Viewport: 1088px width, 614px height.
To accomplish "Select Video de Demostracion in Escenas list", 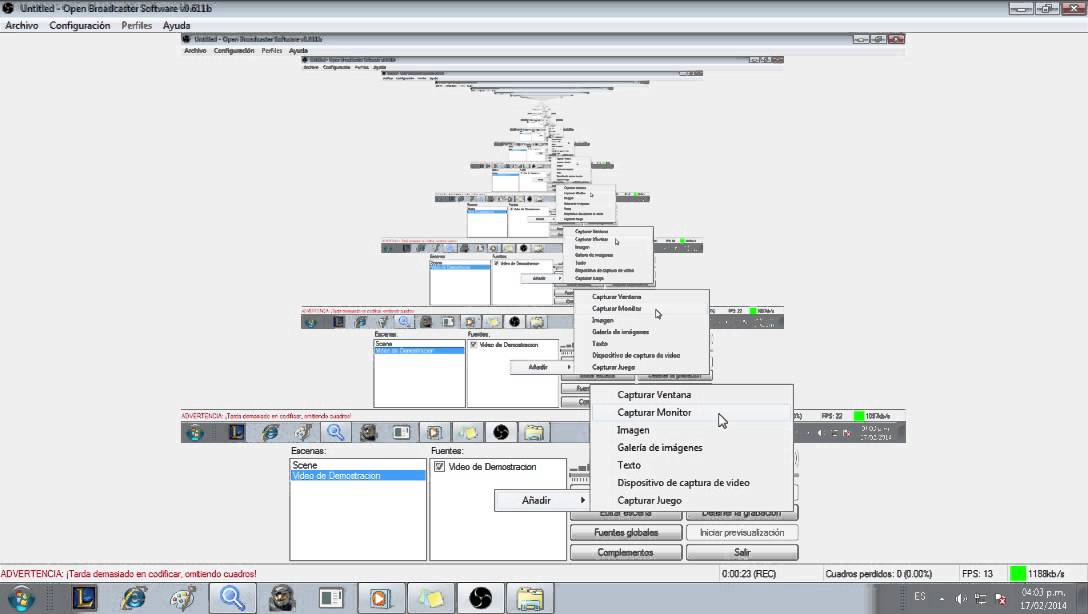I will [357, 476].
